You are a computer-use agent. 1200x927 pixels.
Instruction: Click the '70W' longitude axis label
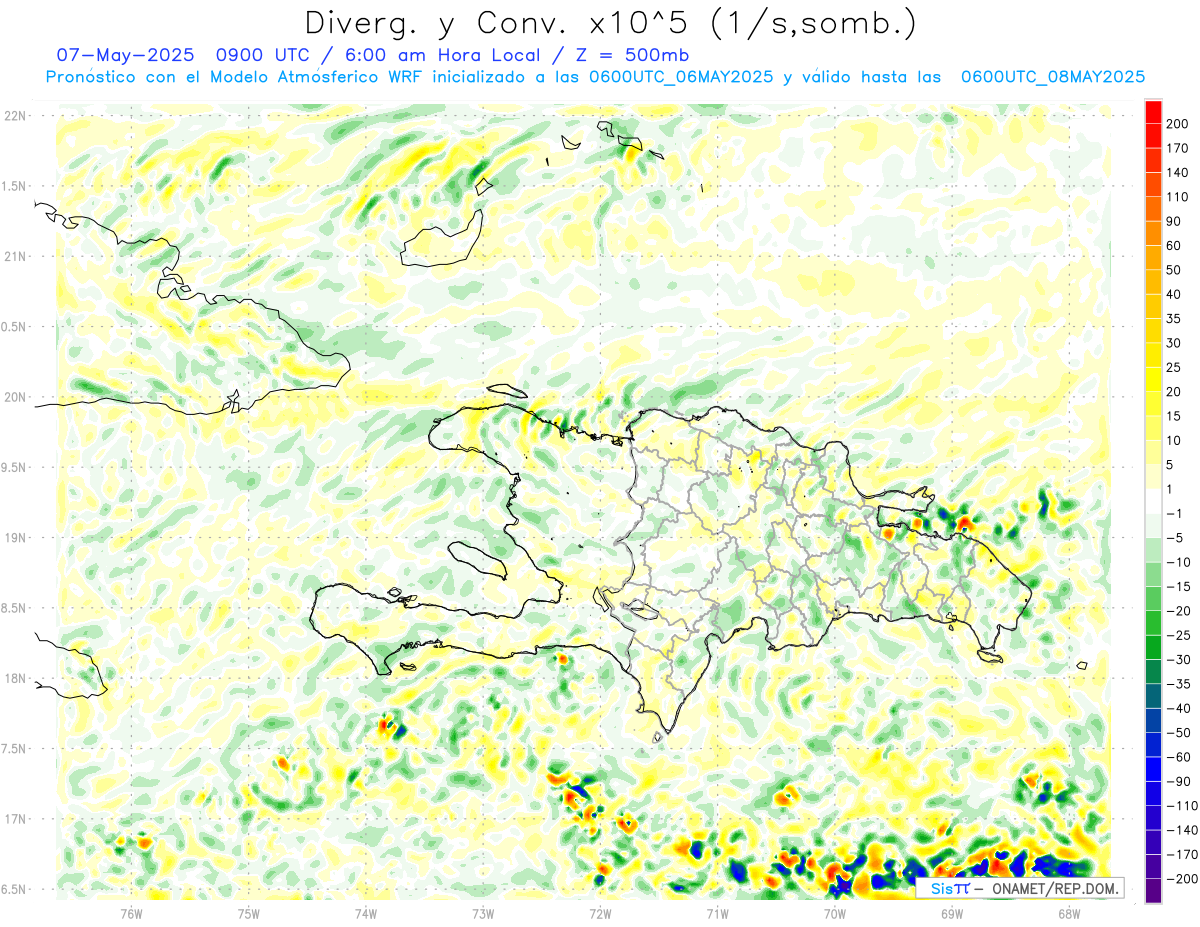834,912
